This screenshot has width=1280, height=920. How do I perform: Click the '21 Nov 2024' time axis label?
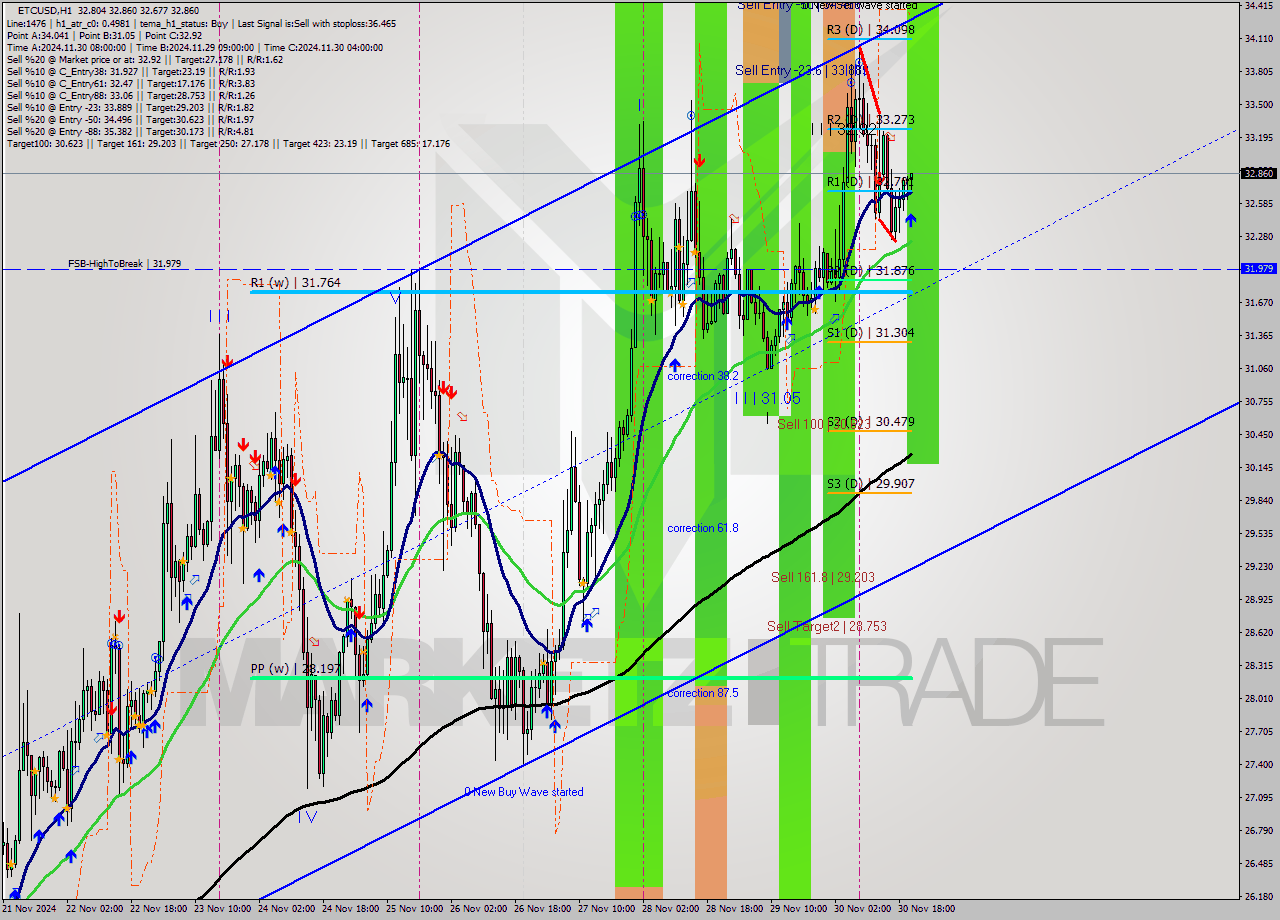[28, 909]
